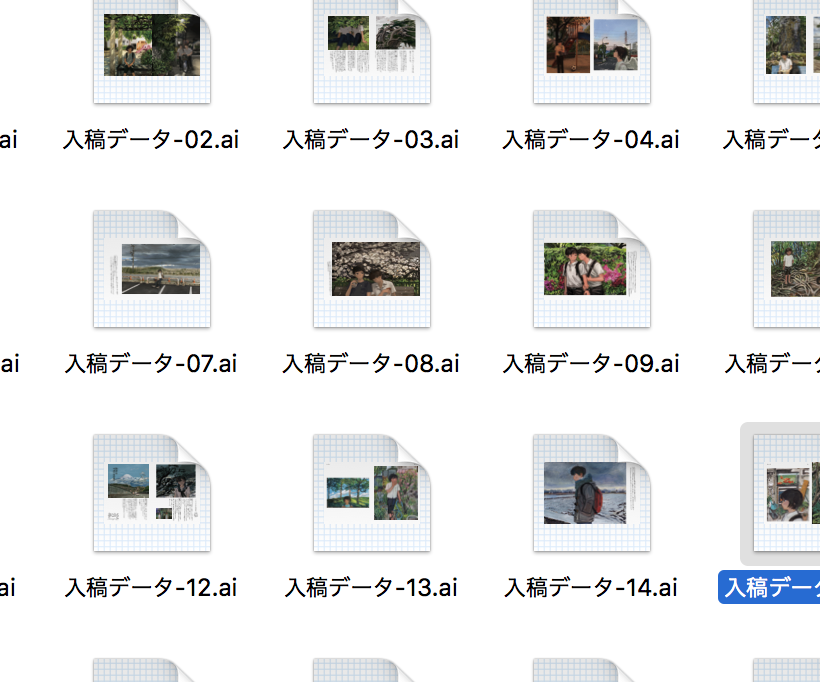
Task: Select the 入稿データ-07.ai file icon
Action: coord(152,269)
